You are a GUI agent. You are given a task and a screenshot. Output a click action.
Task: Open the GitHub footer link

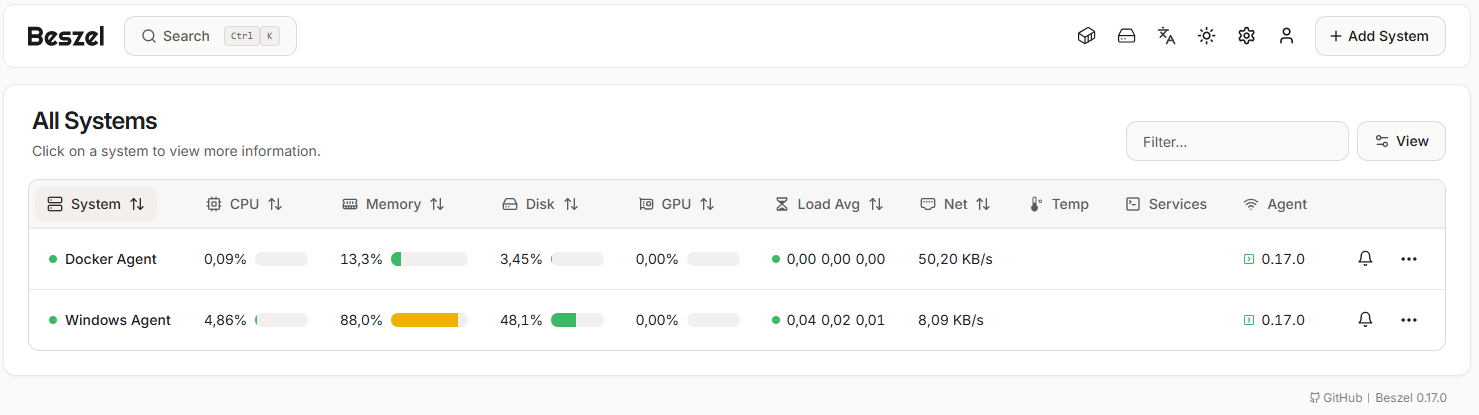(x=1336, y=397)
